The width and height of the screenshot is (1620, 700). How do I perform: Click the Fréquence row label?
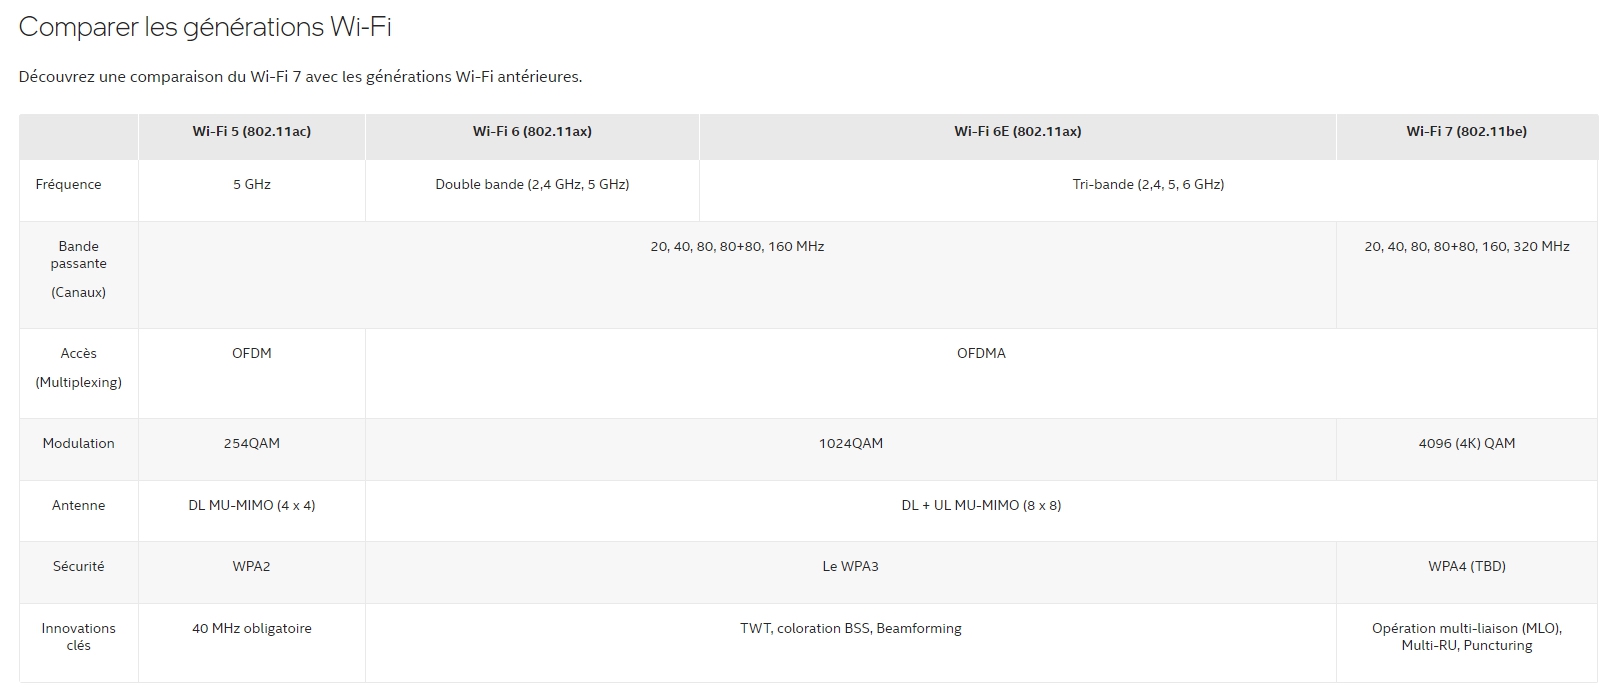(68, 184)
